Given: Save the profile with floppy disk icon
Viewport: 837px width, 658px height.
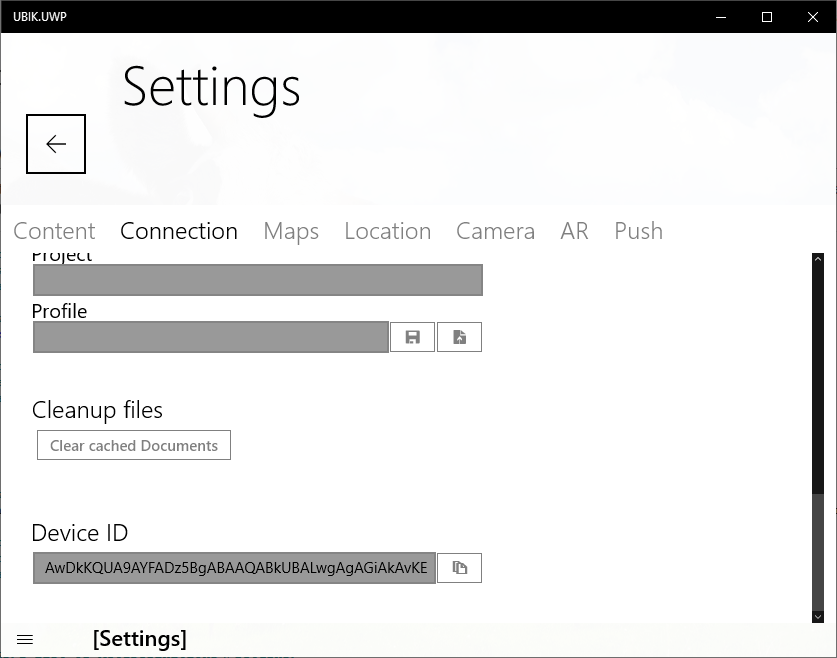Looking at the screenshot, I should click(412, 338).
